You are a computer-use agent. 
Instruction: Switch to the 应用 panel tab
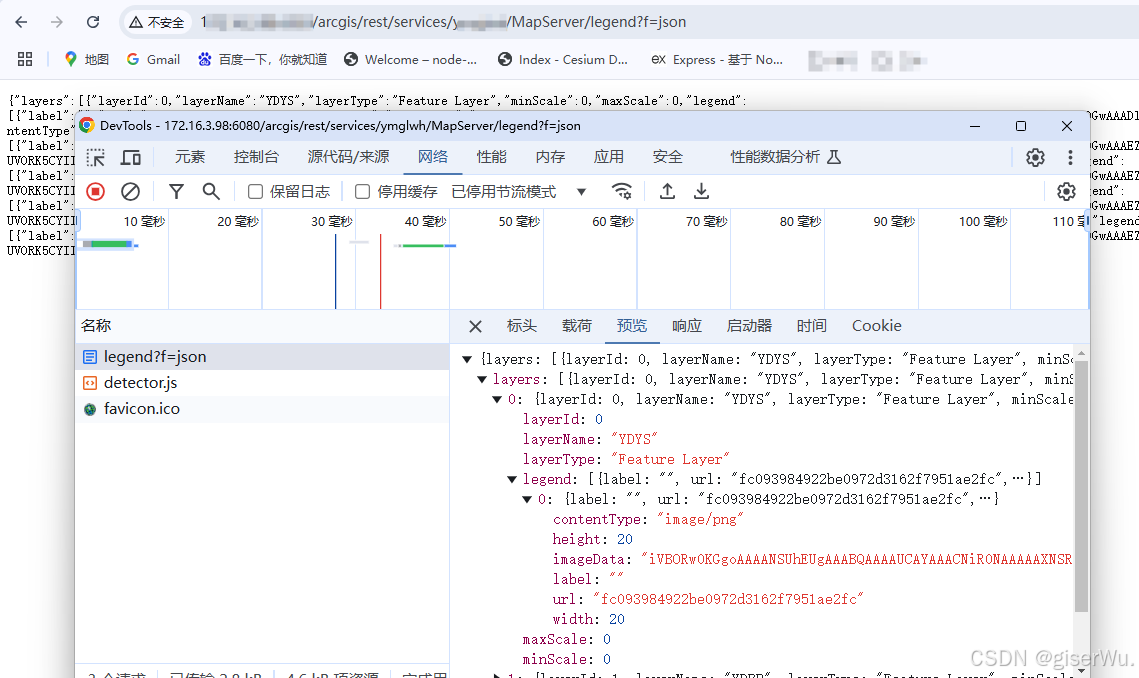click(609, 157)
